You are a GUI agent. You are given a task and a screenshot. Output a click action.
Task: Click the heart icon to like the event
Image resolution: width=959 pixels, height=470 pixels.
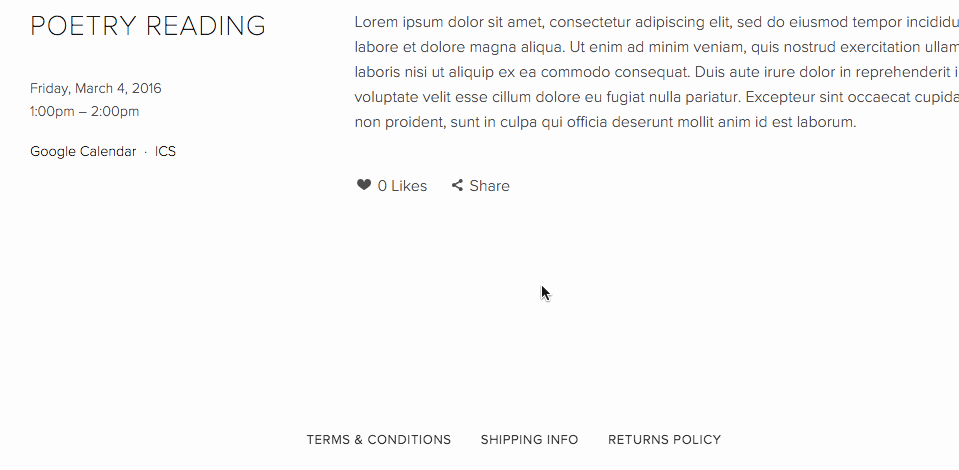tap(364, 185)
